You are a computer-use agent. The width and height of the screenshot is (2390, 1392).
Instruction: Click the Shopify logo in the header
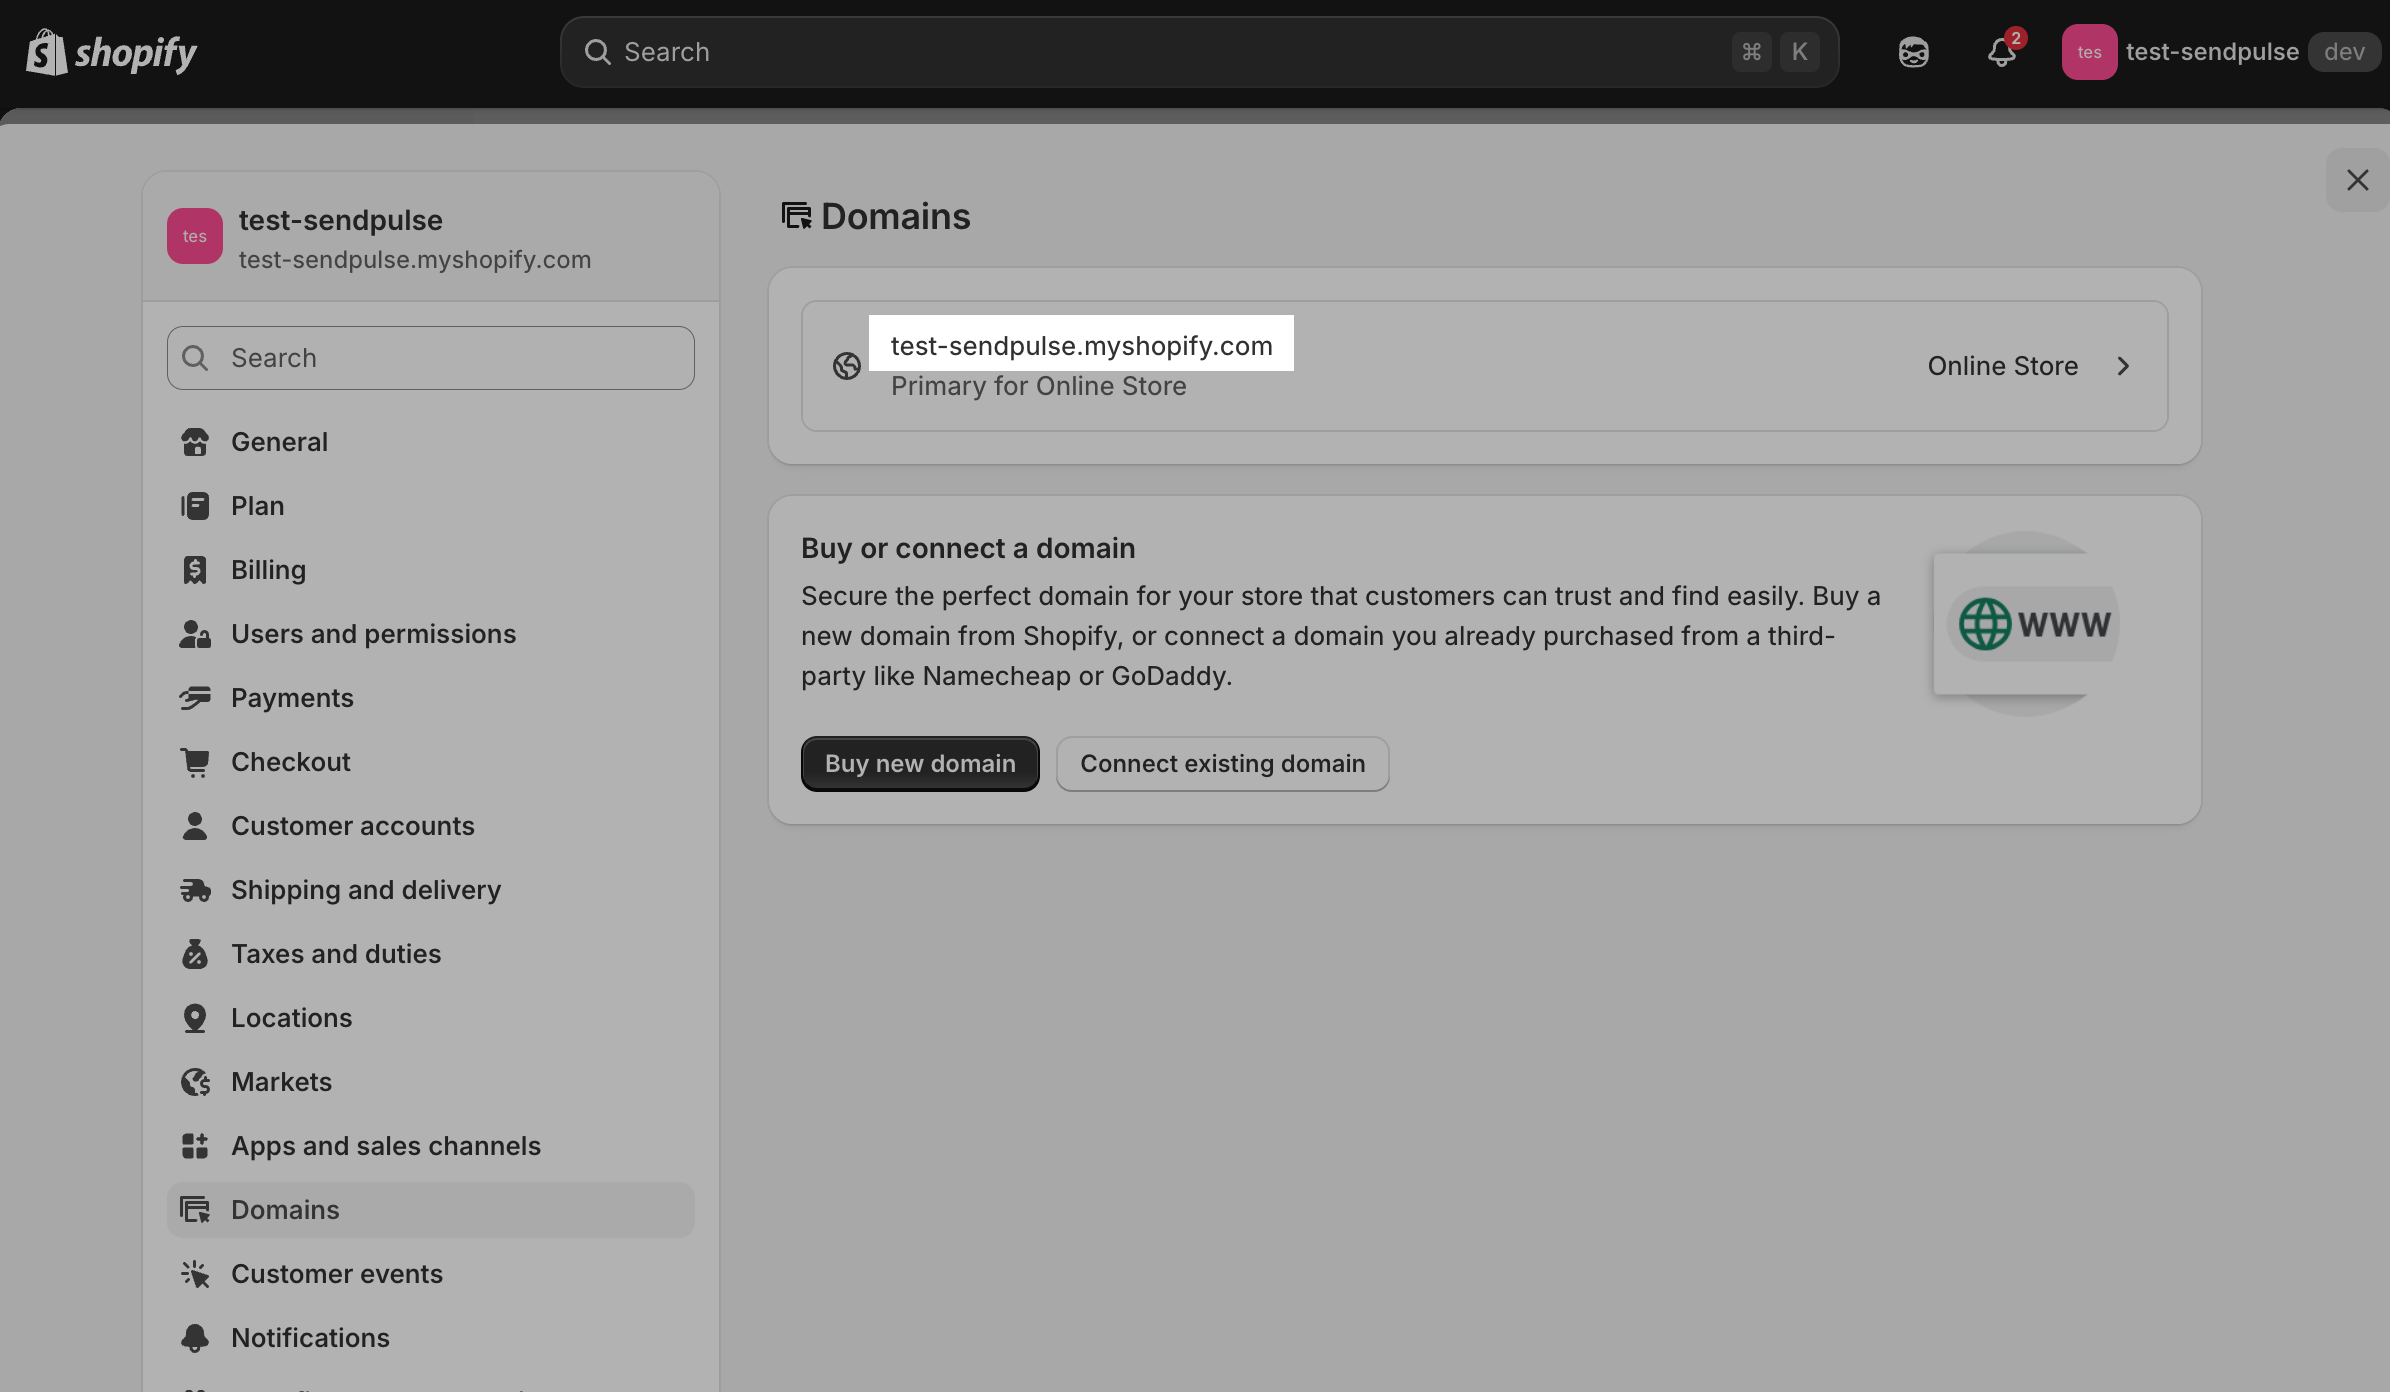pos(111,52)
